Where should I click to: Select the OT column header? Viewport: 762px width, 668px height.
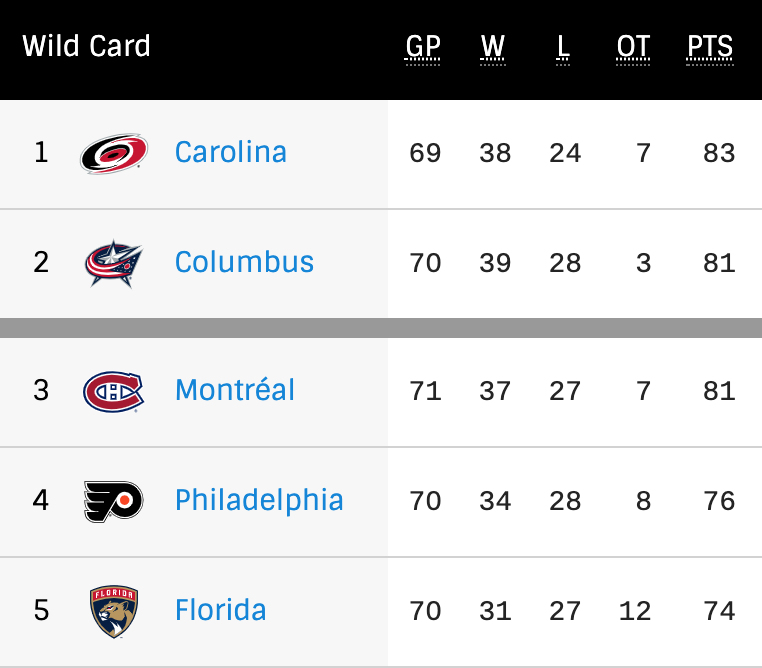pos(633,47)
